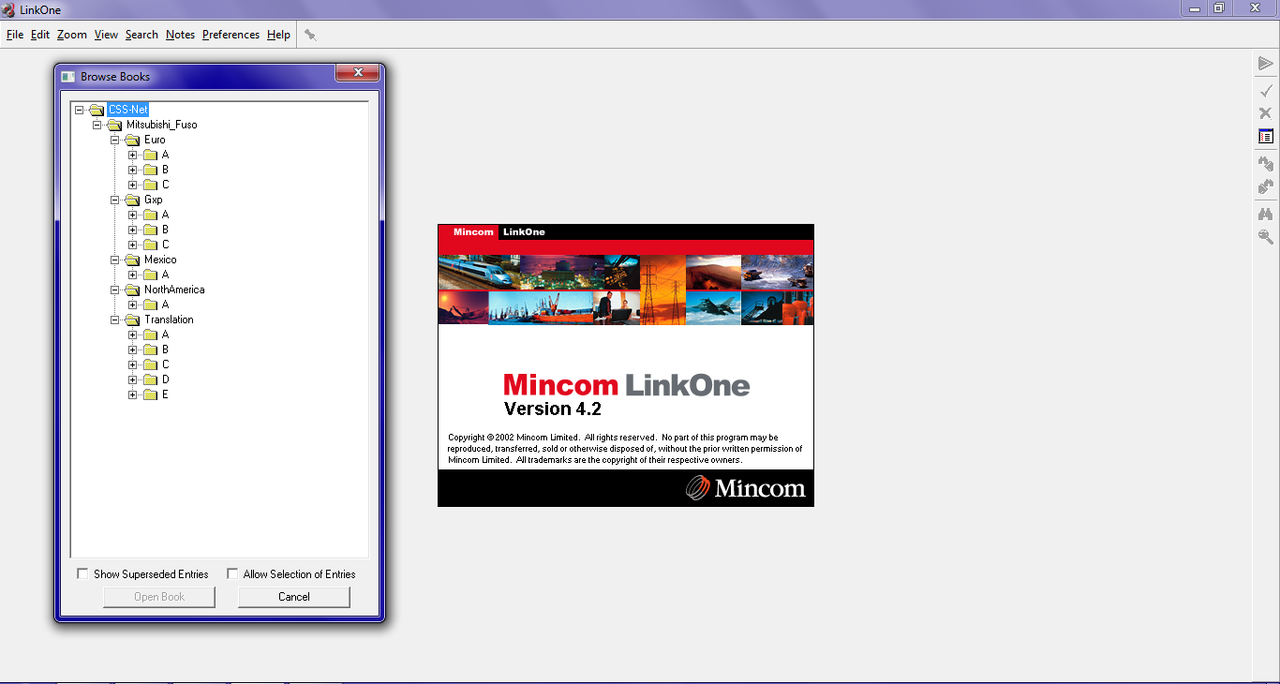Click the Gxp folder icon
This screenshot has height=684, width=1280.
(x=133, y=200)
